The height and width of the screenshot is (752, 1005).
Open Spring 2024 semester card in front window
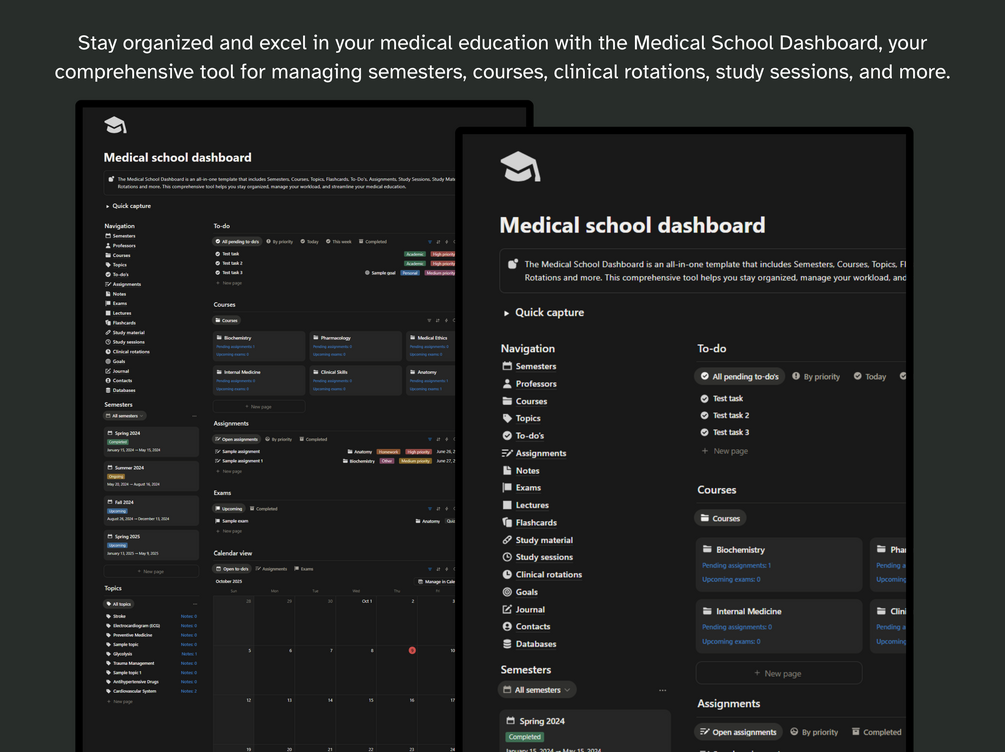click(x=585, y=730)
